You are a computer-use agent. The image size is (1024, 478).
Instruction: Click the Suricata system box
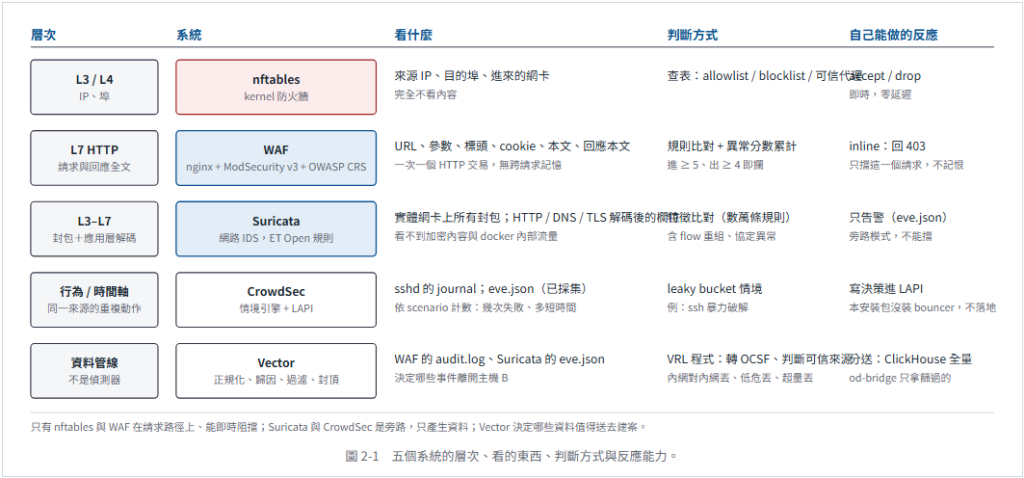276,229
